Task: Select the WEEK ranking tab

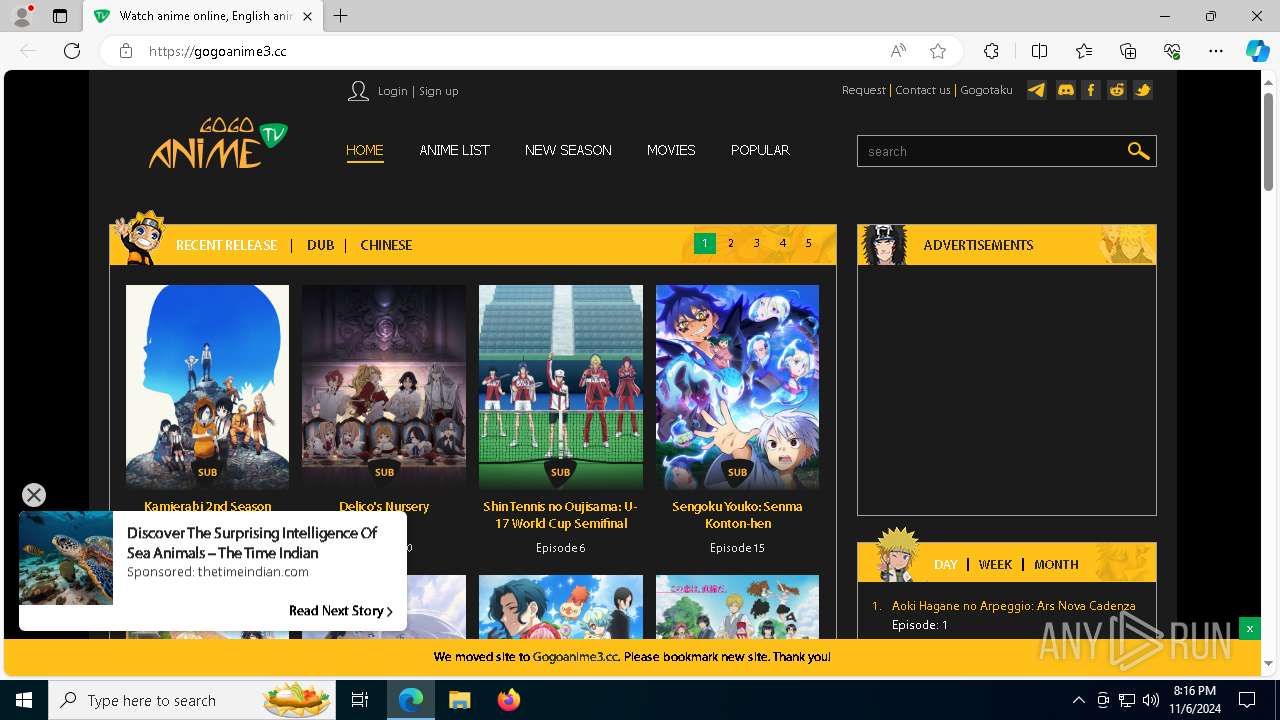Action: pos(995,564)
